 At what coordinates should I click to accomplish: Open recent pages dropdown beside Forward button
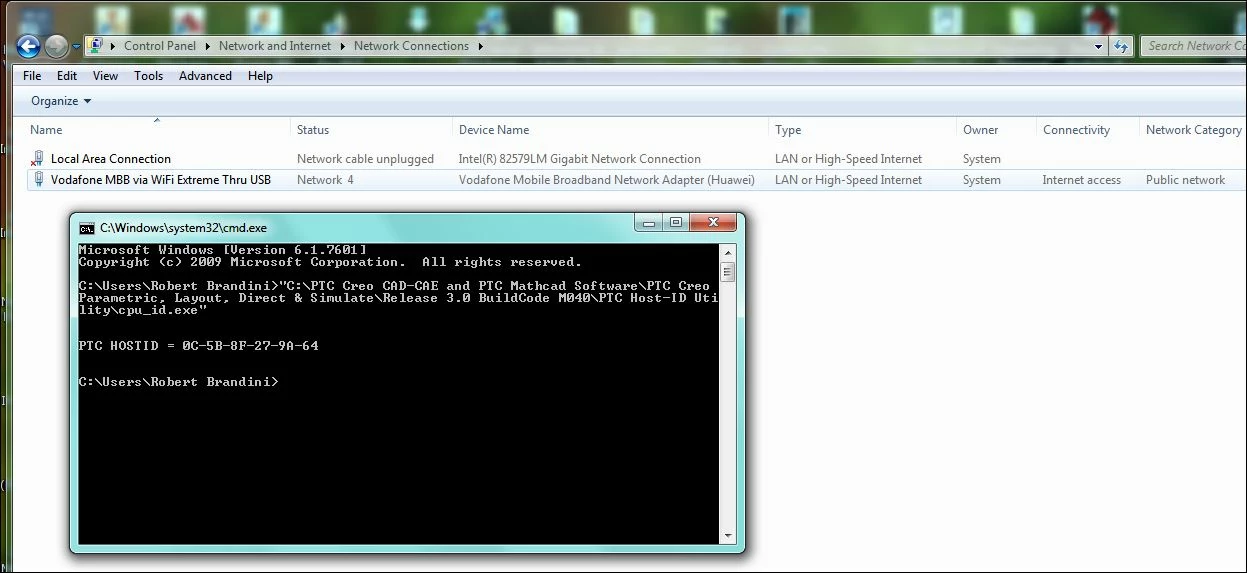point(76,46)
